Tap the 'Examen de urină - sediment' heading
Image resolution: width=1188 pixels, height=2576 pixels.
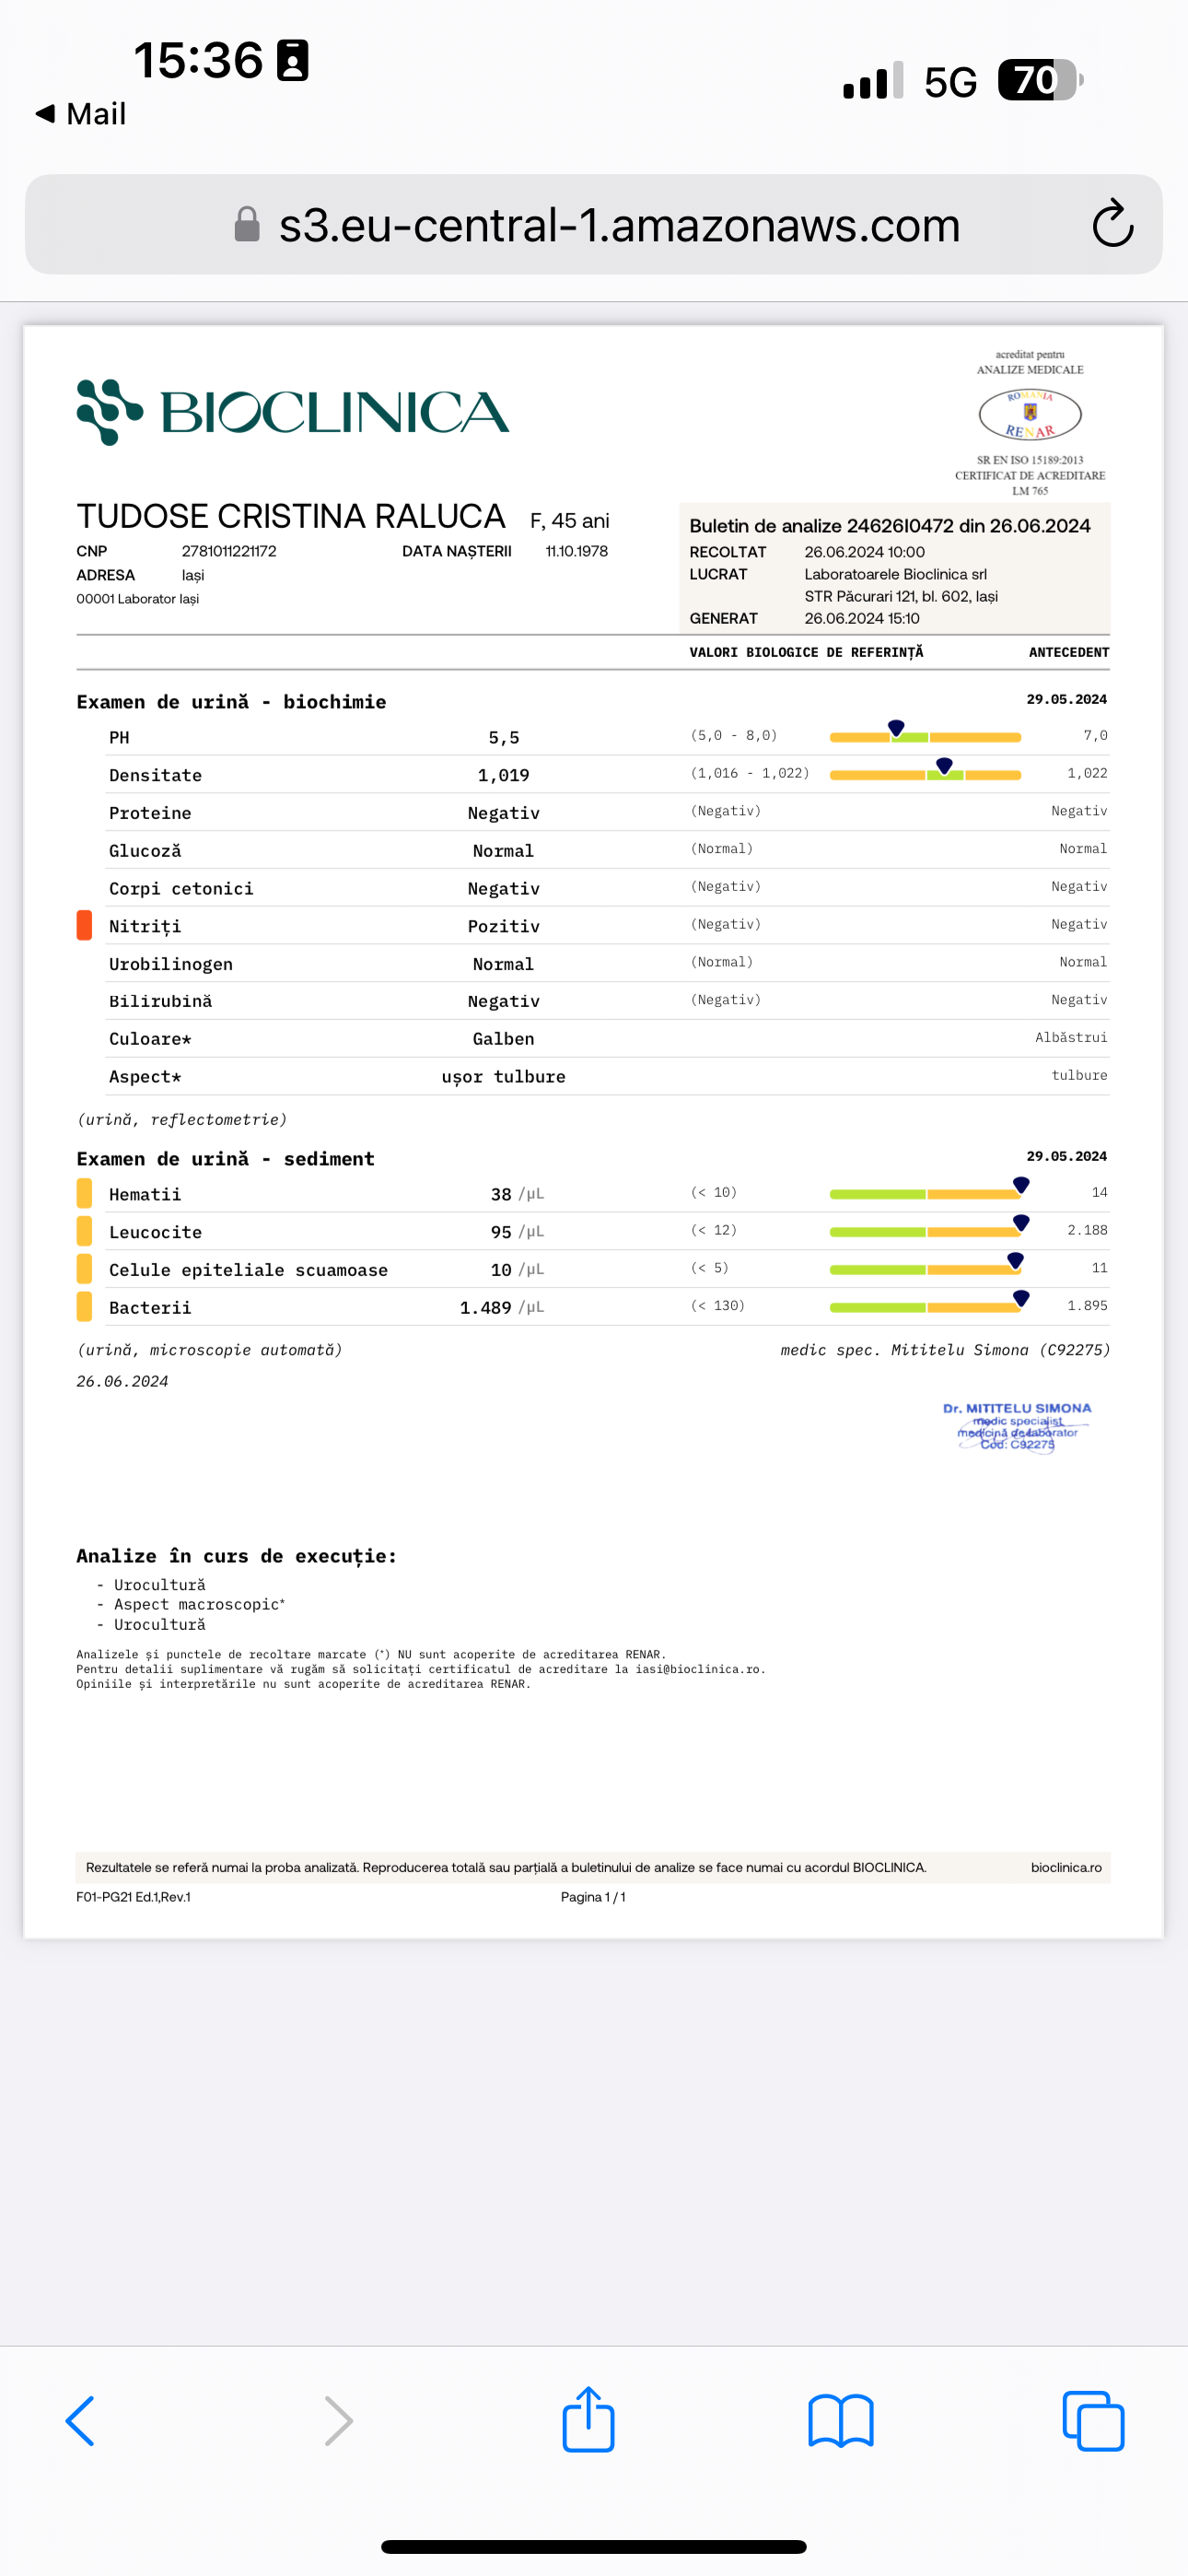(x=225, y=1158)
